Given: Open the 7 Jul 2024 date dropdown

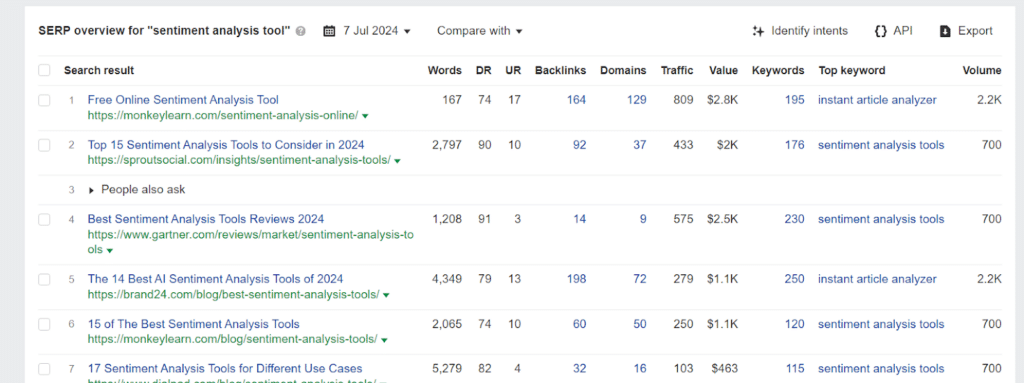Looking at the screenshot, I should pos(377,31).
